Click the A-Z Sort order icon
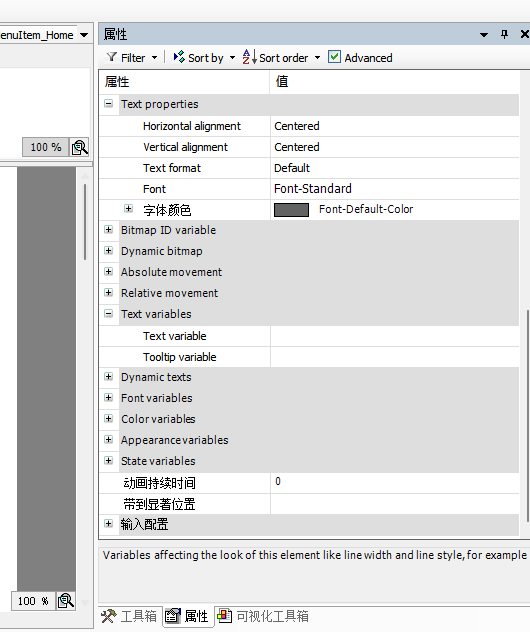 coord(249,57)
